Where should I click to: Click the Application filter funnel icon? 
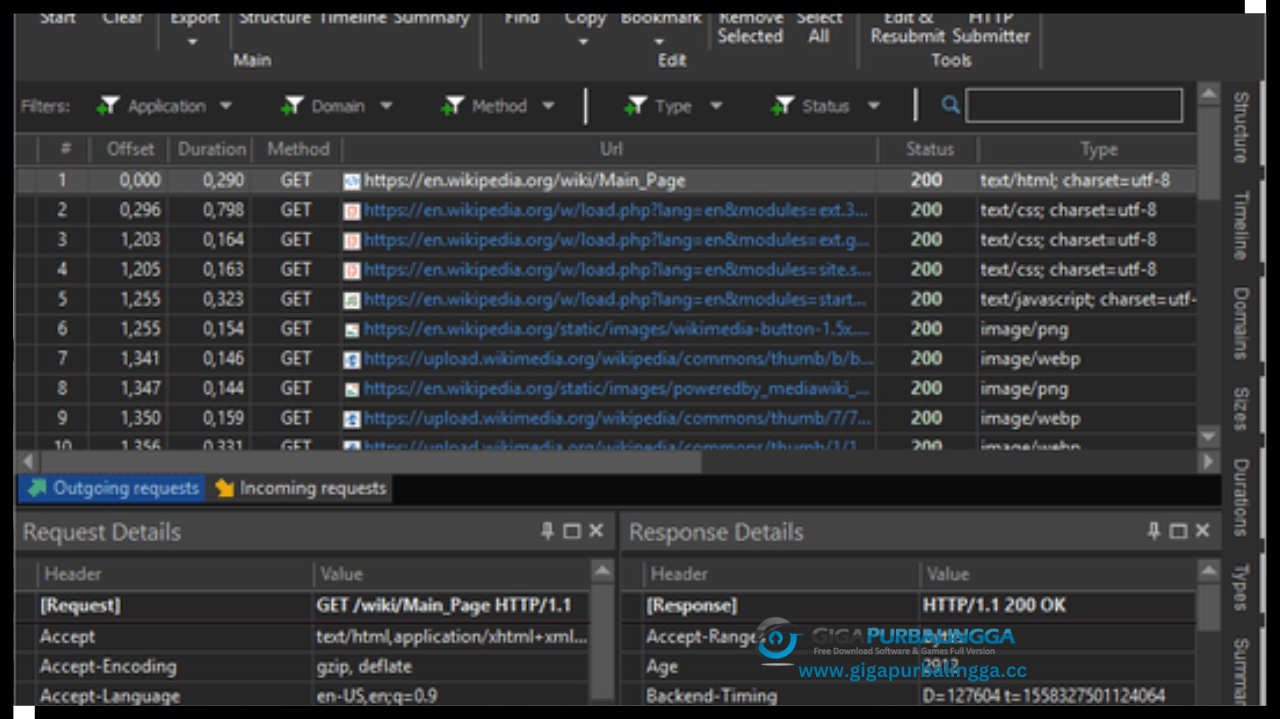coord(108,106)
